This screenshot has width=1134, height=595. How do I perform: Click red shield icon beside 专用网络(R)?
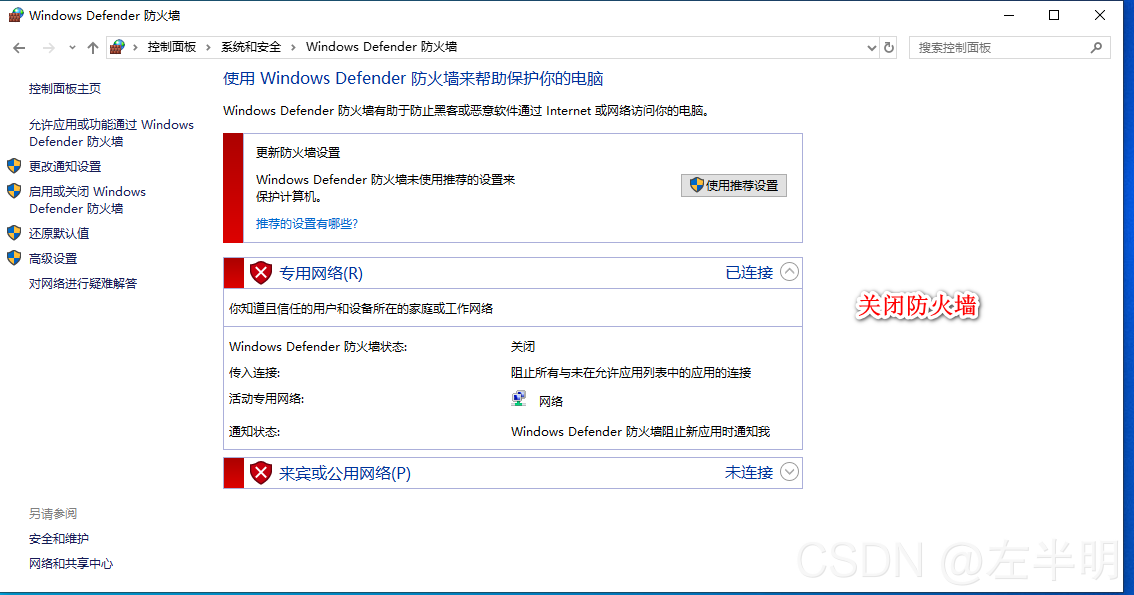[260, 273]
